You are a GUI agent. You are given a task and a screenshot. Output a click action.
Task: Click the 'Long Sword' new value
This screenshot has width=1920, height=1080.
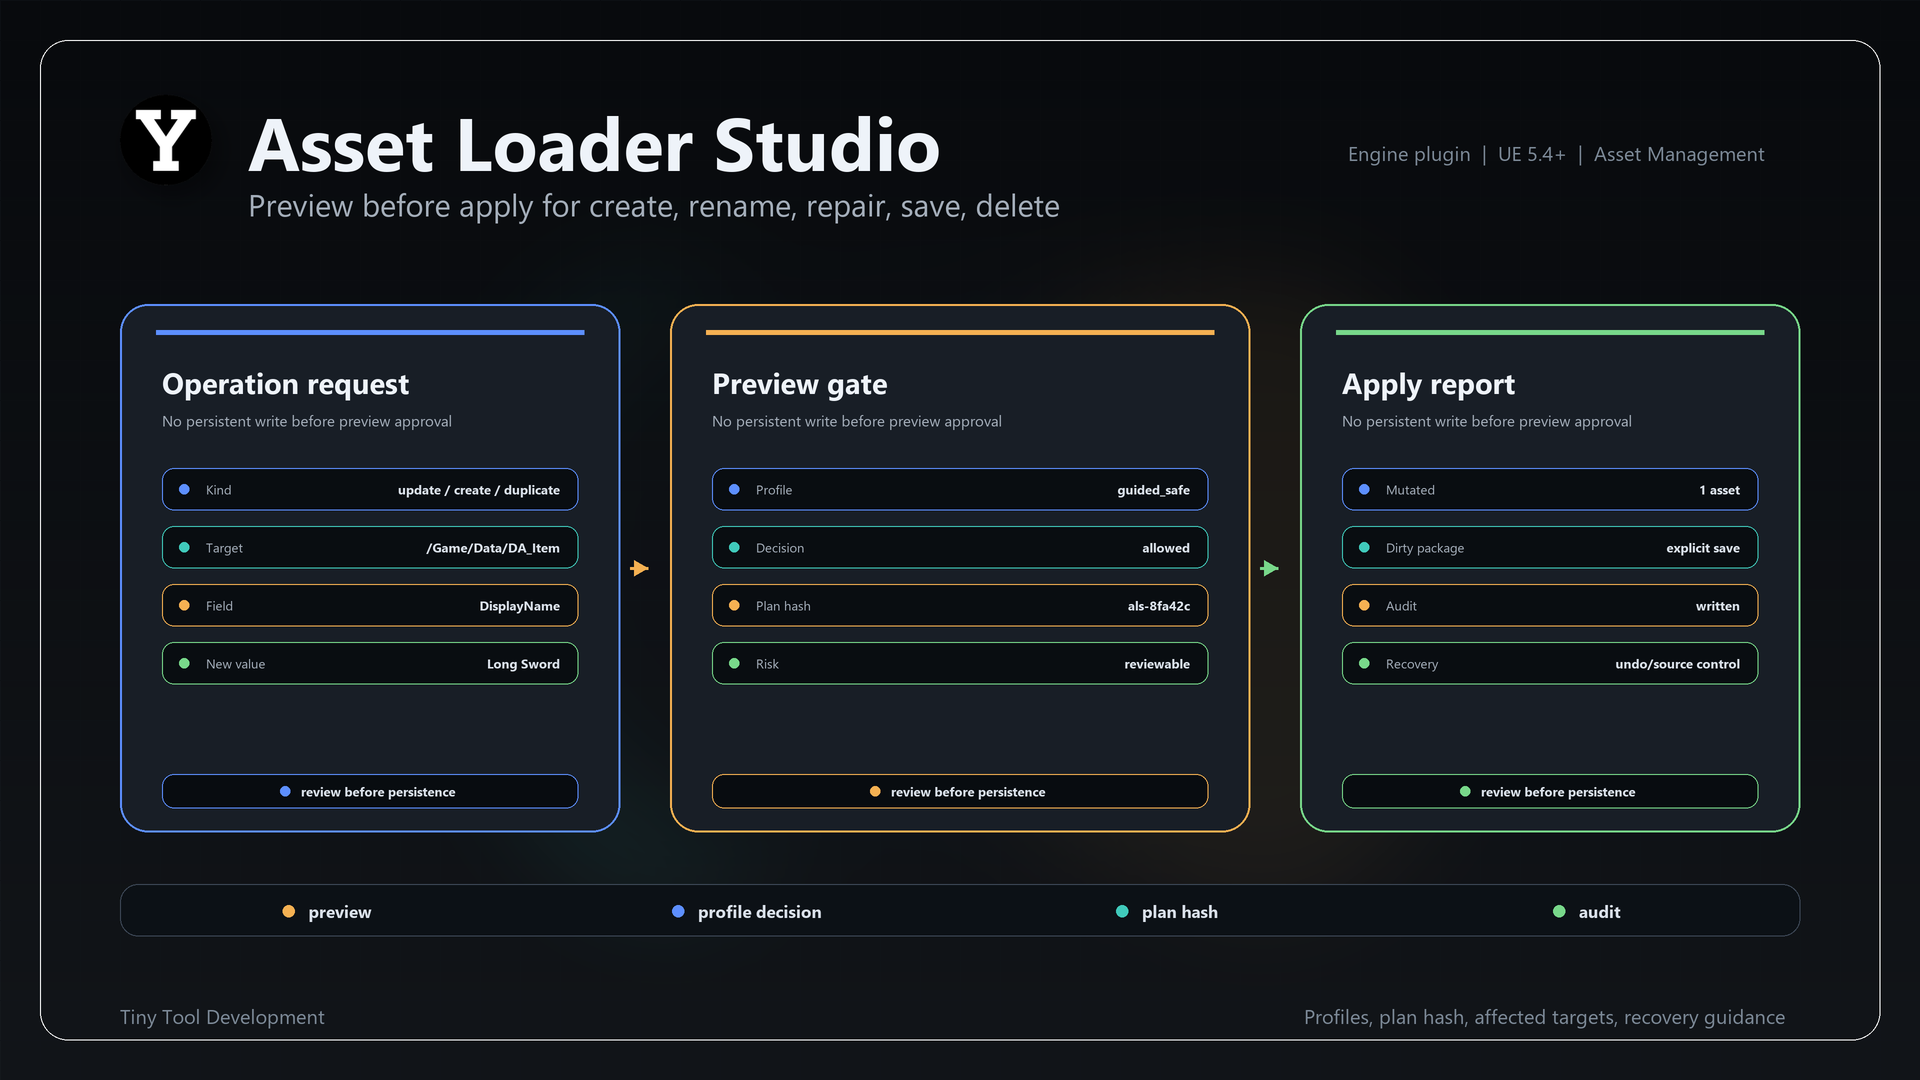523,664
